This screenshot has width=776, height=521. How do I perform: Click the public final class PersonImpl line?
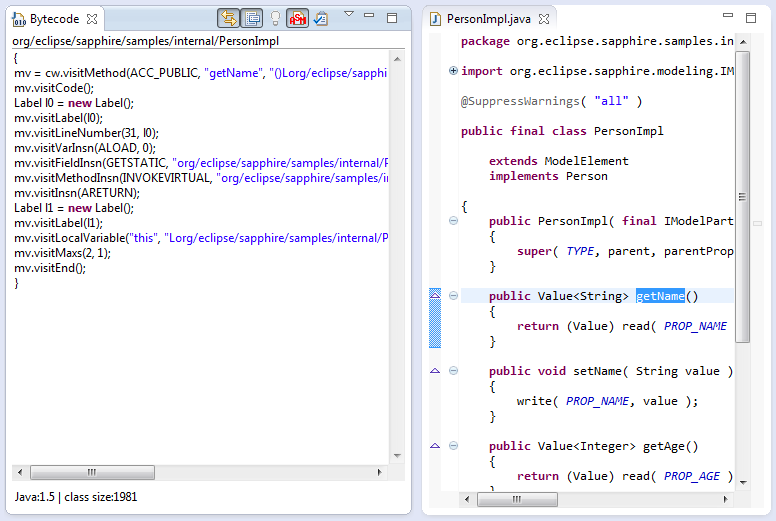coord(562,131)
